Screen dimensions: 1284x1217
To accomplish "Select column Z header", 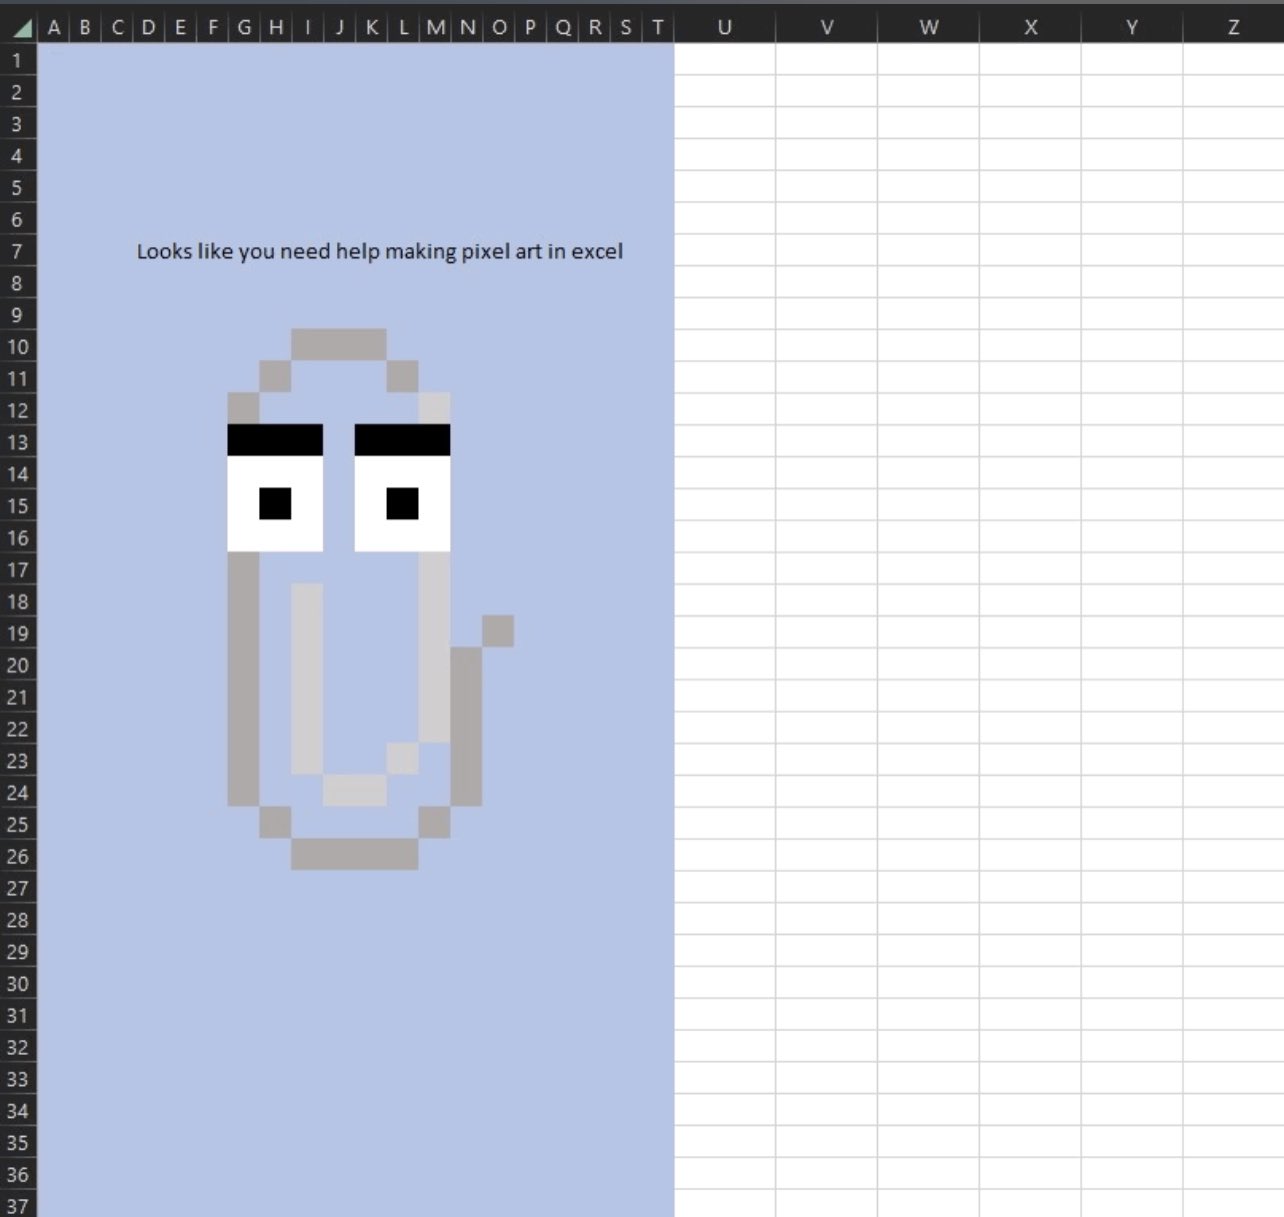I will pyautogui.click(x=1234, y=27).
